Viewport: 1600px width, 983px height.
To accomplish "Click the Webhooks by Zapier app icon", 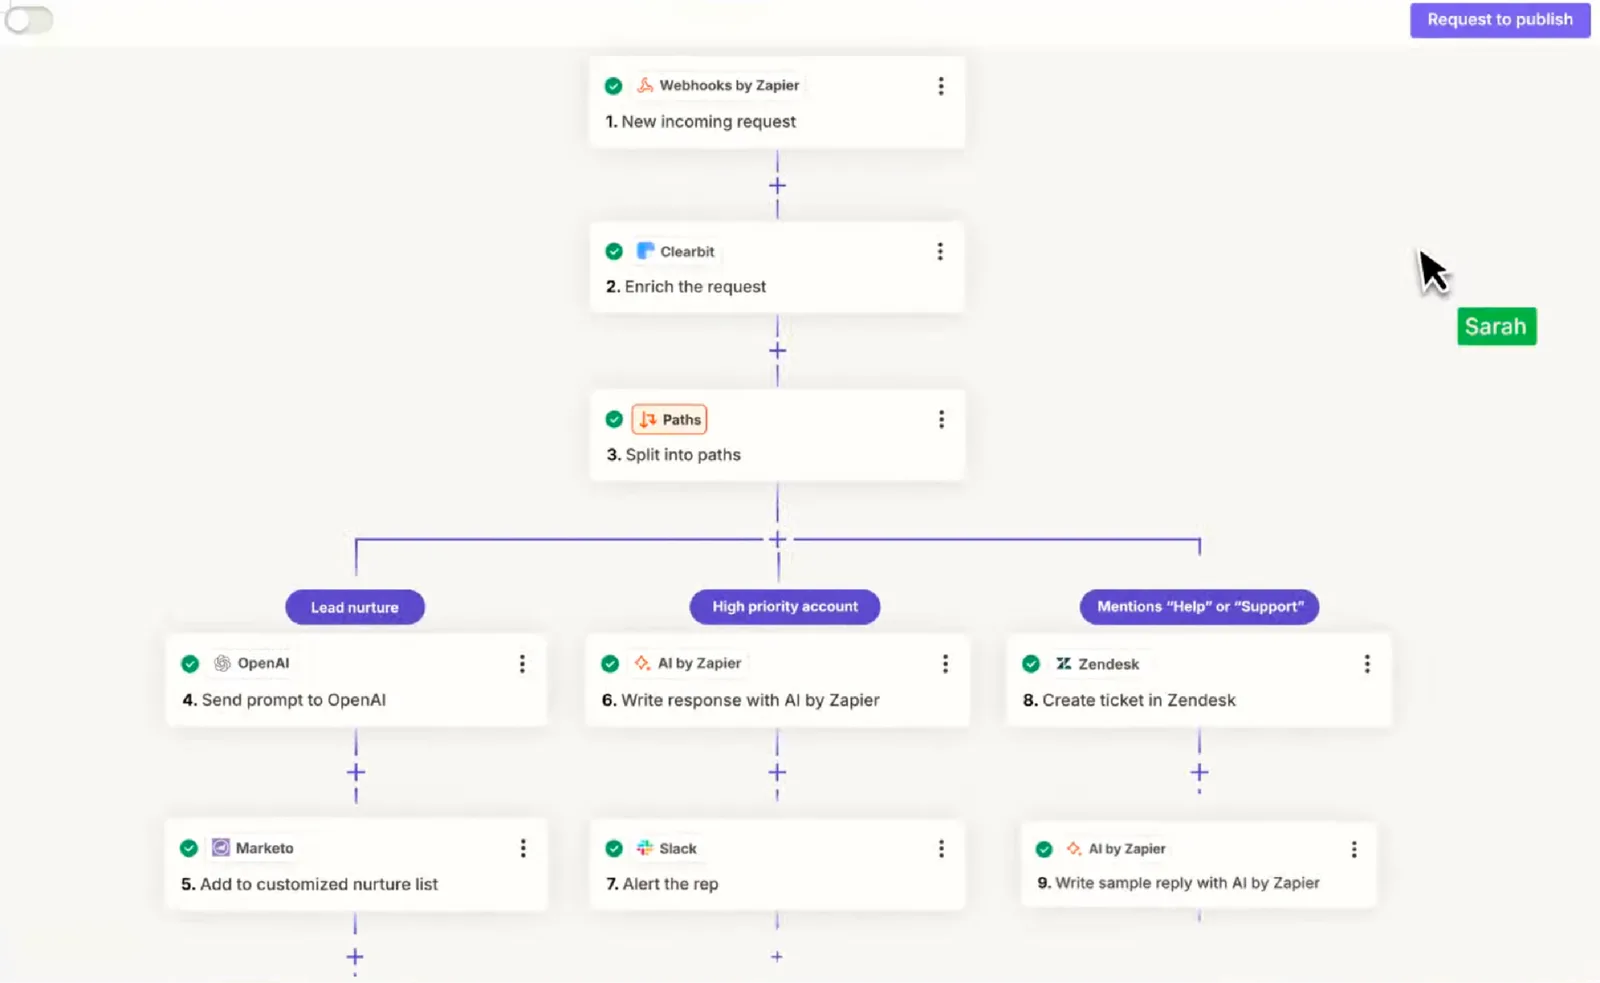I will coord(645,85).
